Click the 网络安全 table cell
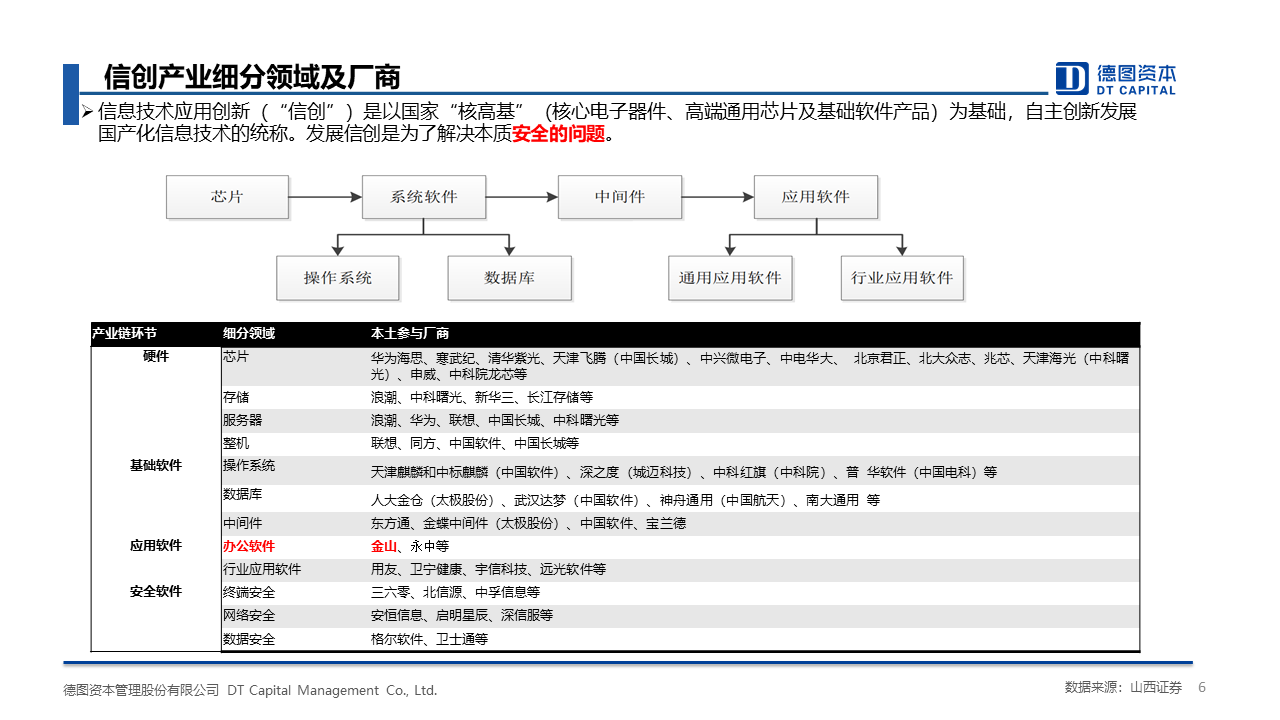1280x720 pixels. point(249,615)
